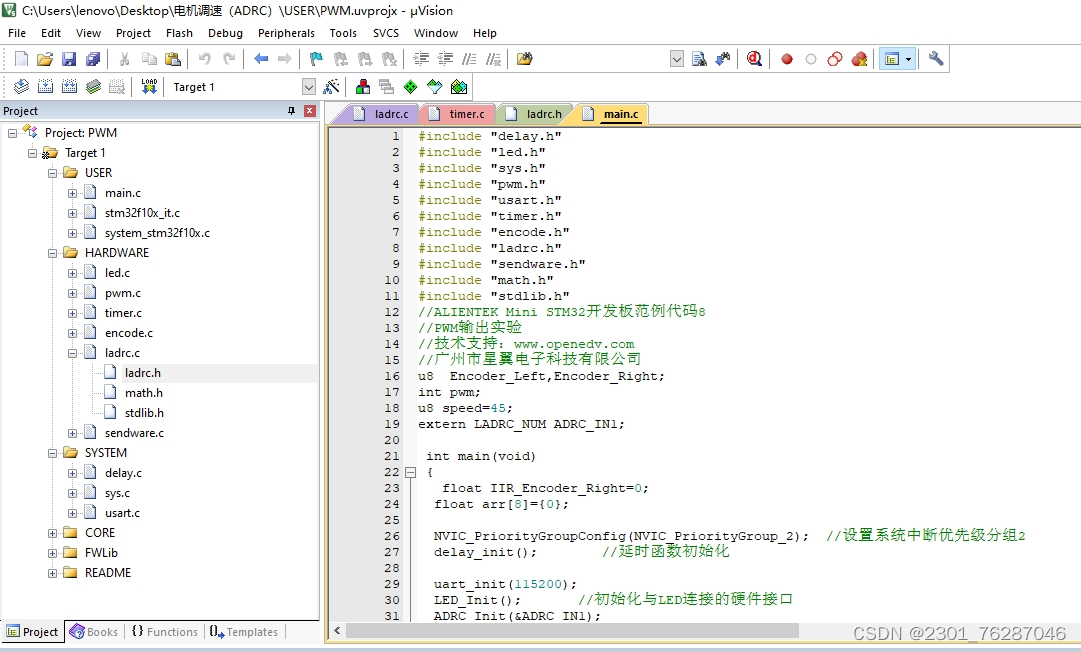Viewport: 1081px width, 652px height.
Task: Navigate backwards with blue left arrow
Action: [261, 59]
